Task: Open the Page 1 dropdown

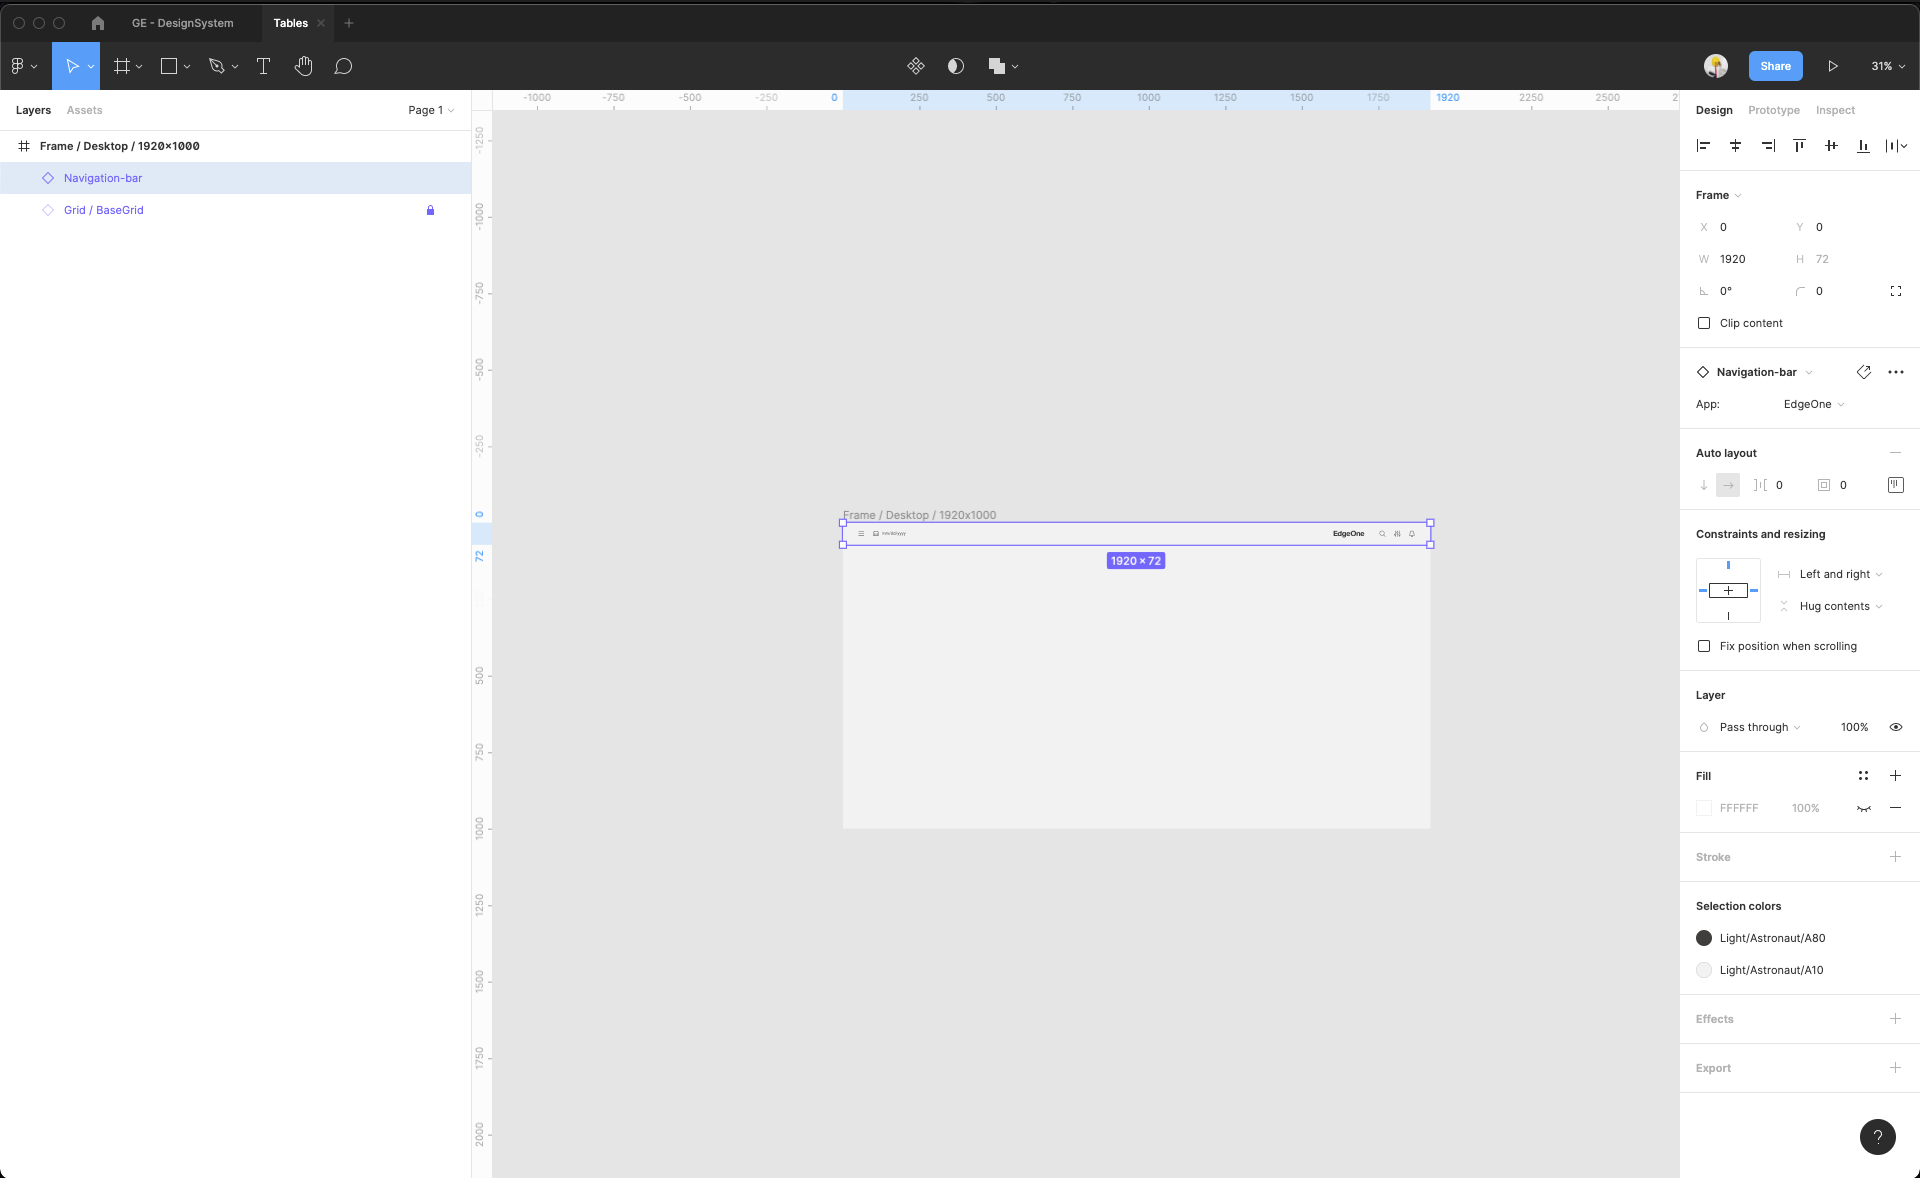Action: pyautogui.click(x=431, y=110)
